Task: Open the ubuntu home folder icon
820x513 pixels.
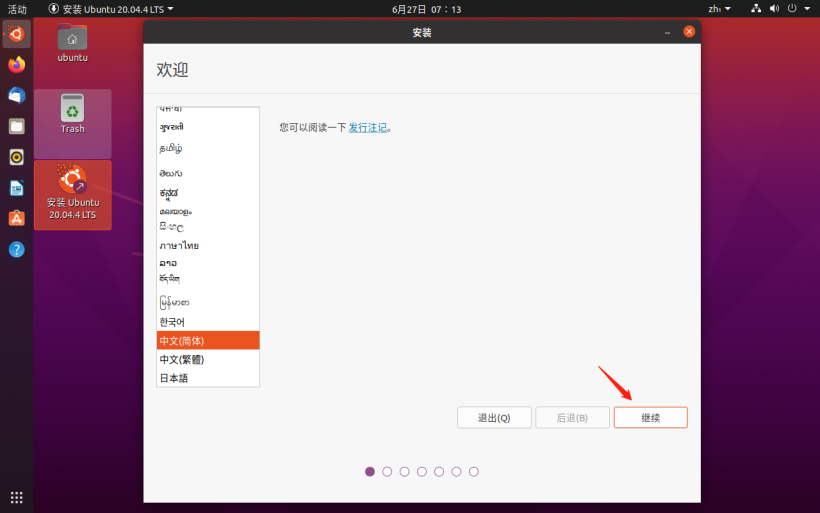Action: pyautogui.click(x=72, y=42)
